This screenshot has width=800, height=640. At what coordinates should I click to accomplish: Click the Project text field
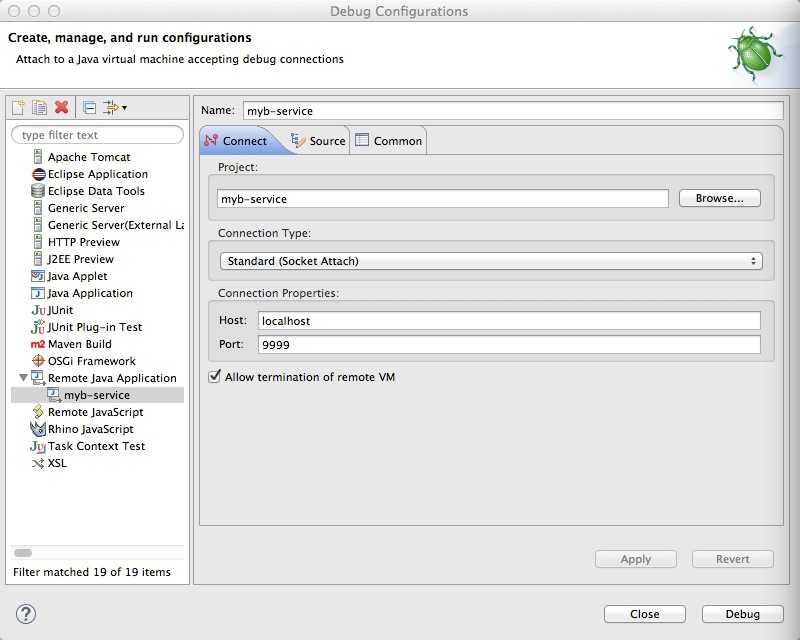tap(442, 199)
